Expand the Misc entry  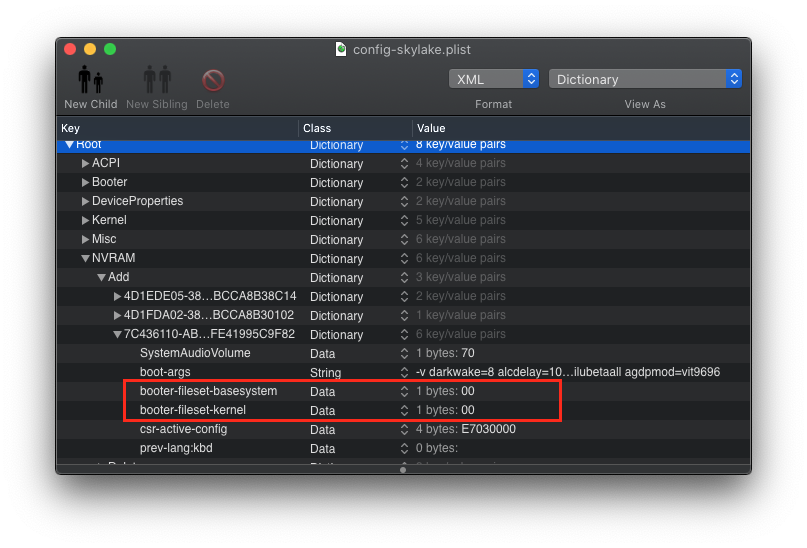pyautogui.click(x=85, y=240)
